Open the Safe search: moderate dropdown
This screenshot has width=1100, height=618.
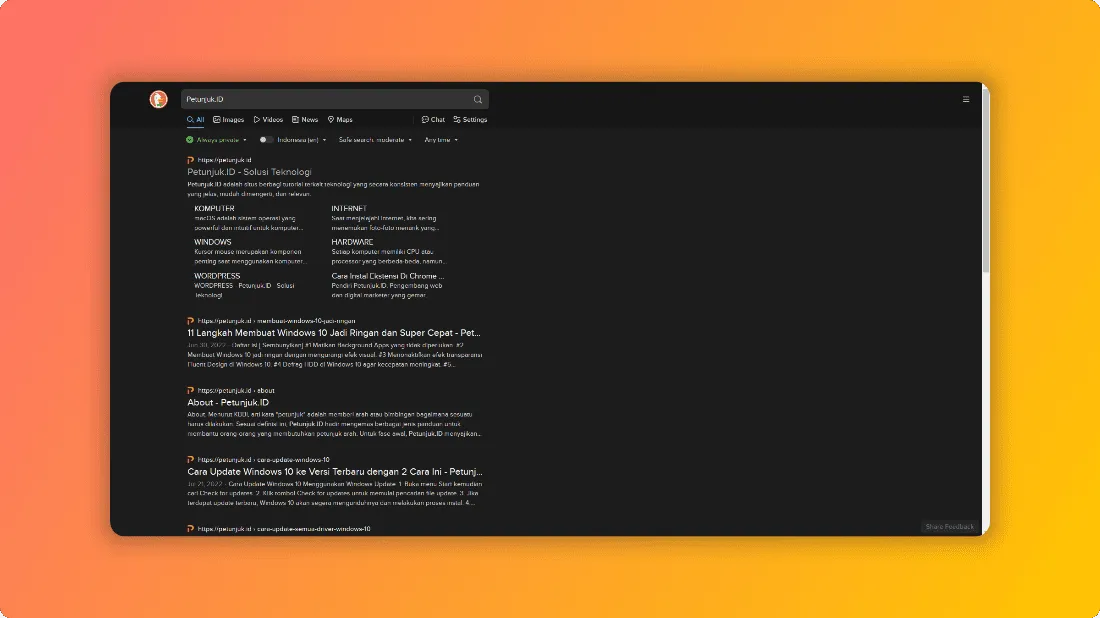click(375, 140)
